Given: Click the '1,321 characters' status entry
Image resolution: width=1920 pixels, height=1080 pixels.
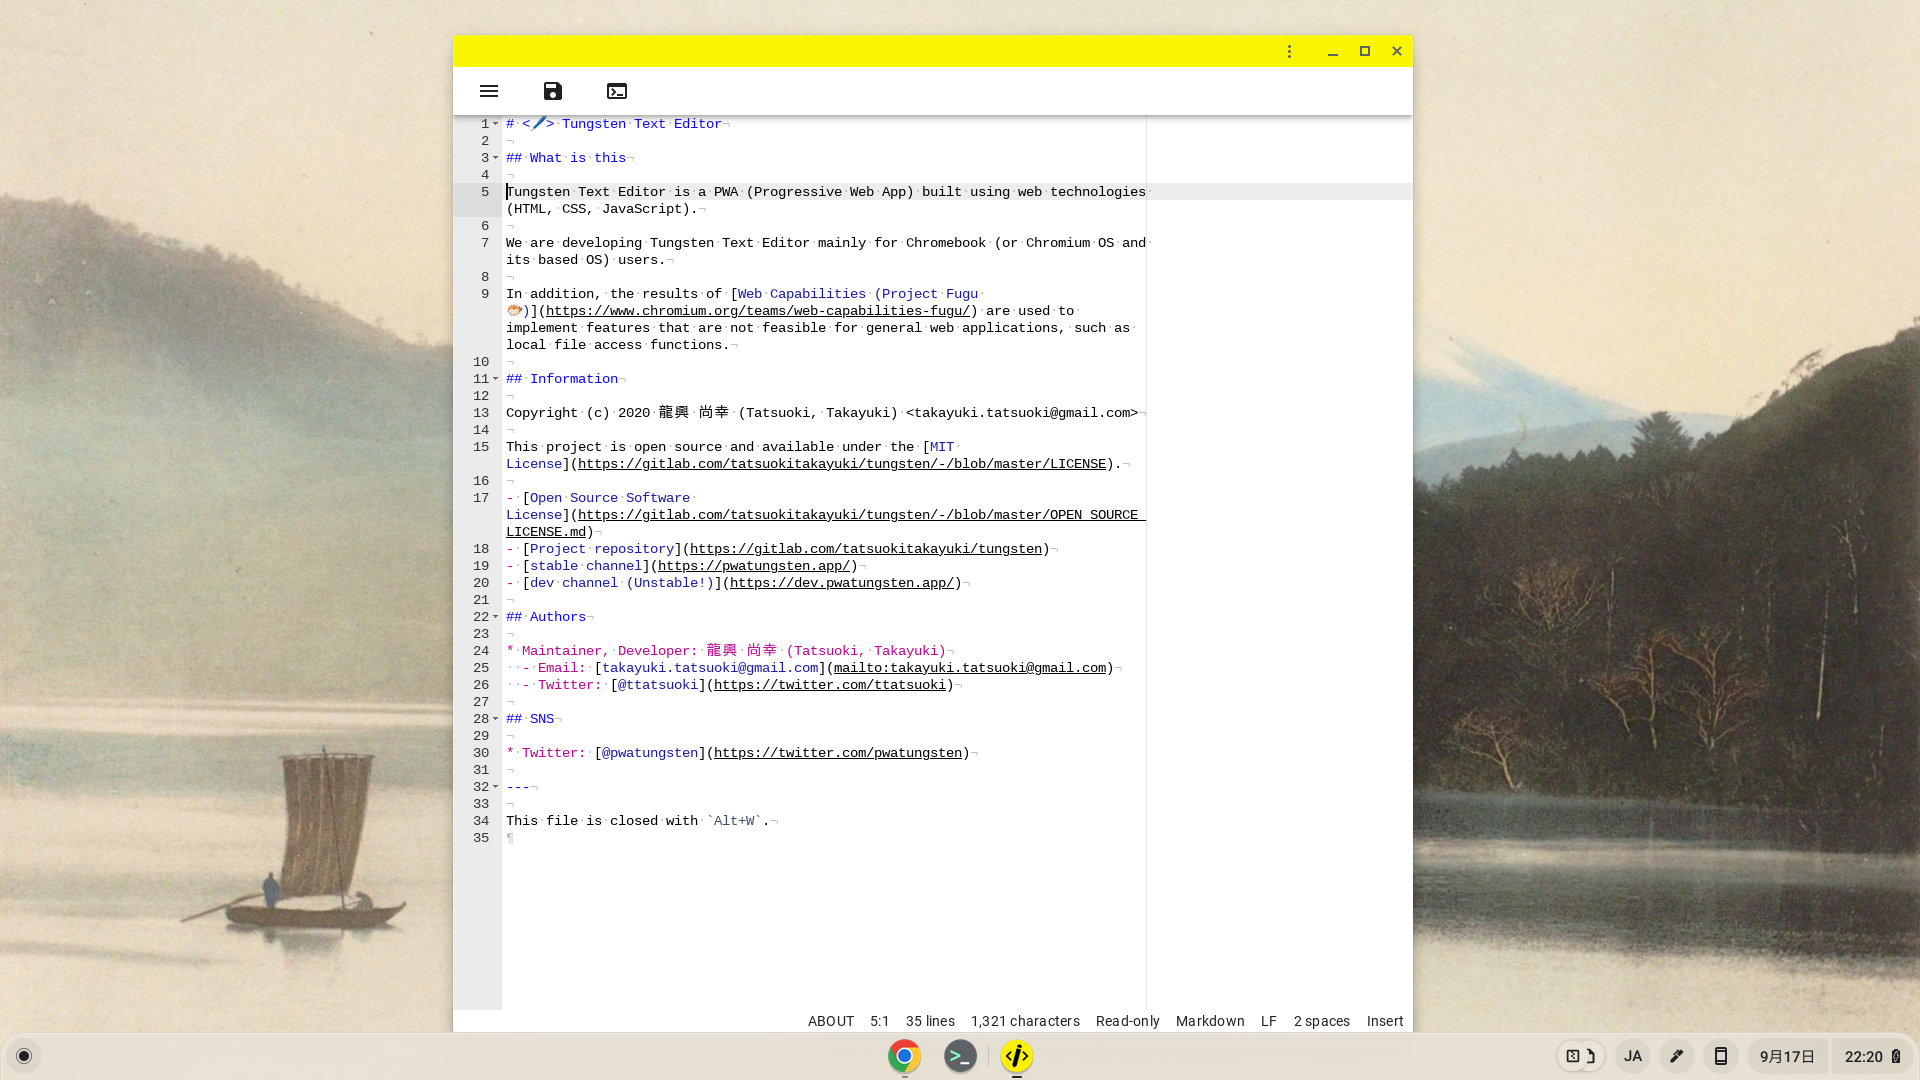Looking at the screenshot, I should [1025, 1021].
